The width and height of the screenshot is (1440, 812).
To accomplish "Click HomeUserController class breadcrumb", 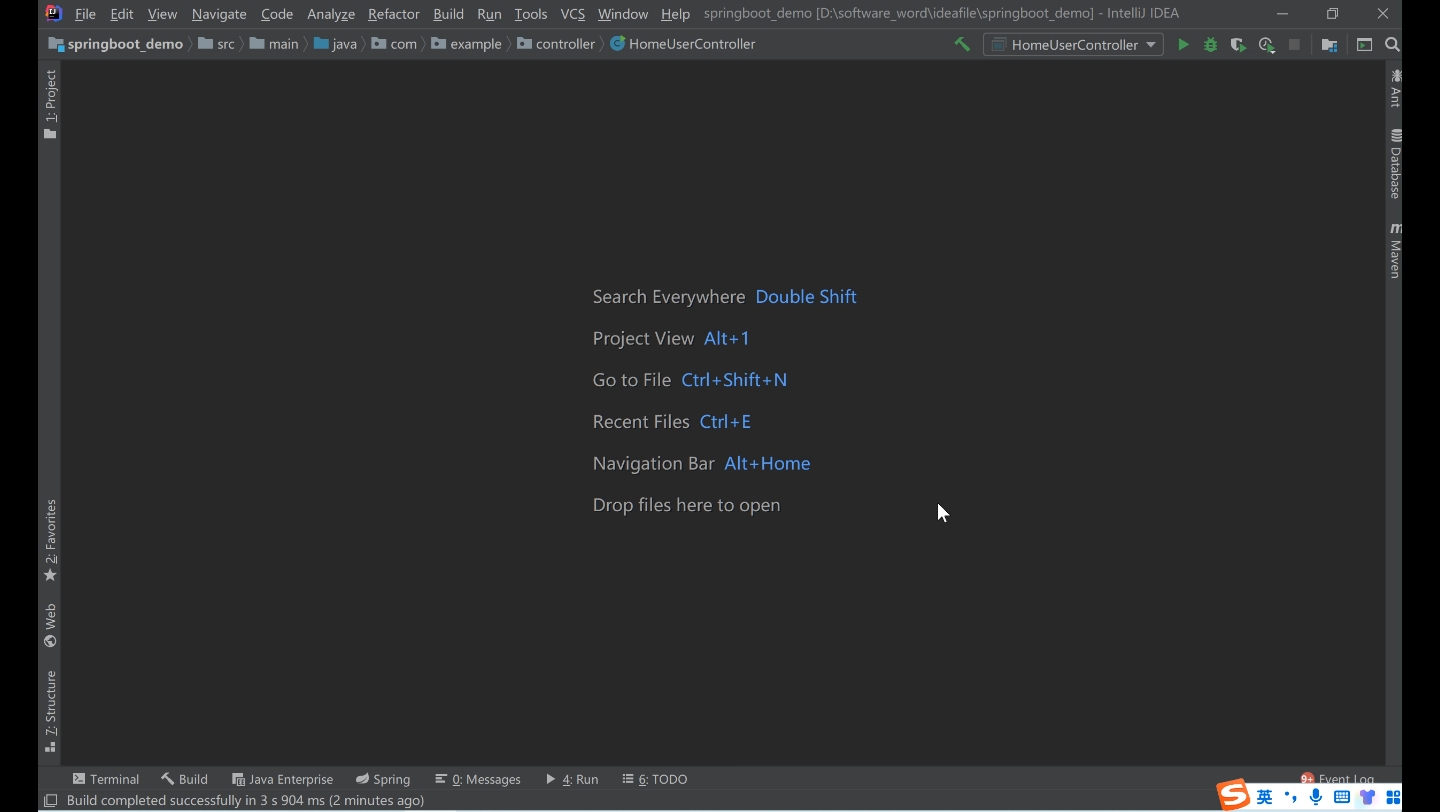I will point(683,44).
